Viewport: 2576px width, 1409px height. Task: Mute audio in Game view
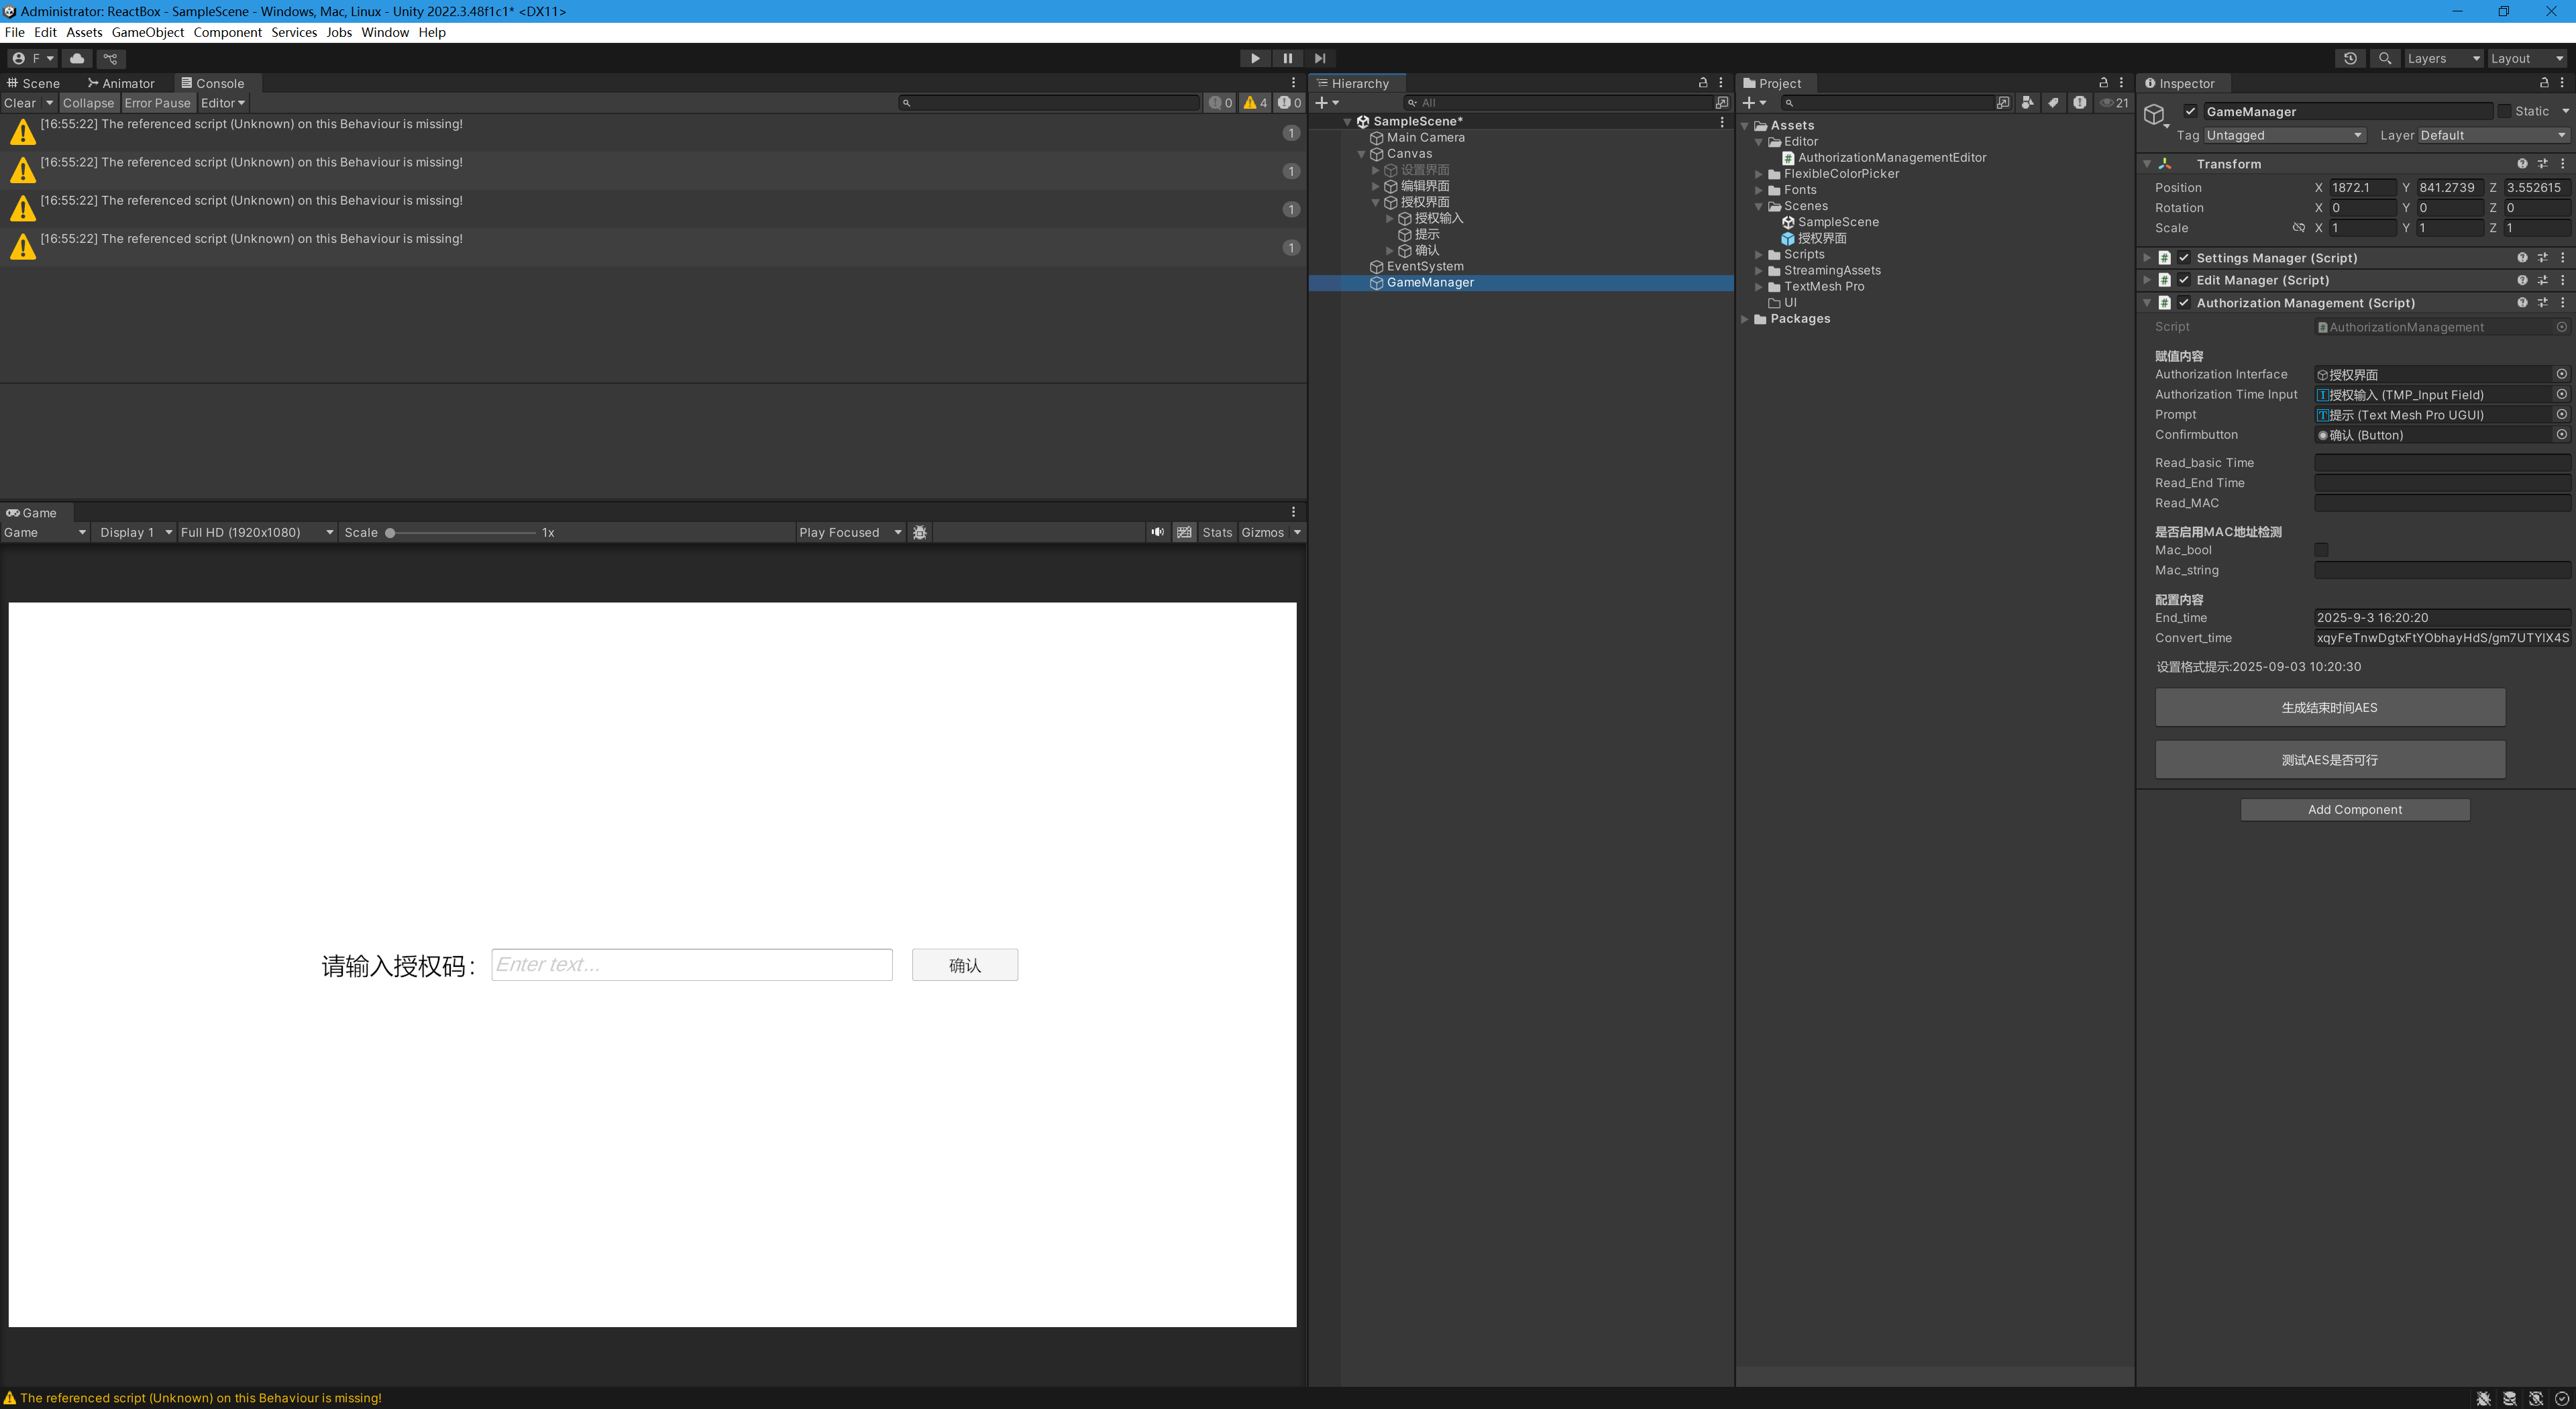[1157, 532]
